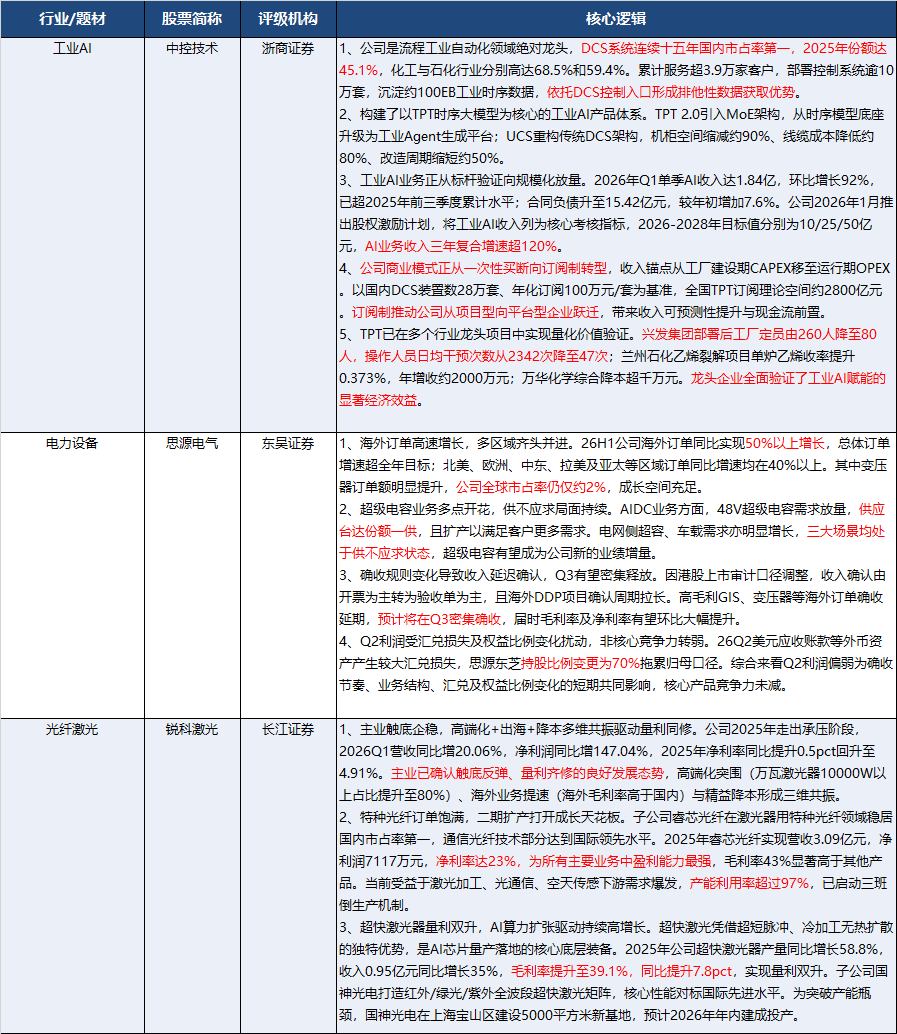Screen dimensions: 897x1034
Task: Click red text 净利率达23%
Action: 476,861
